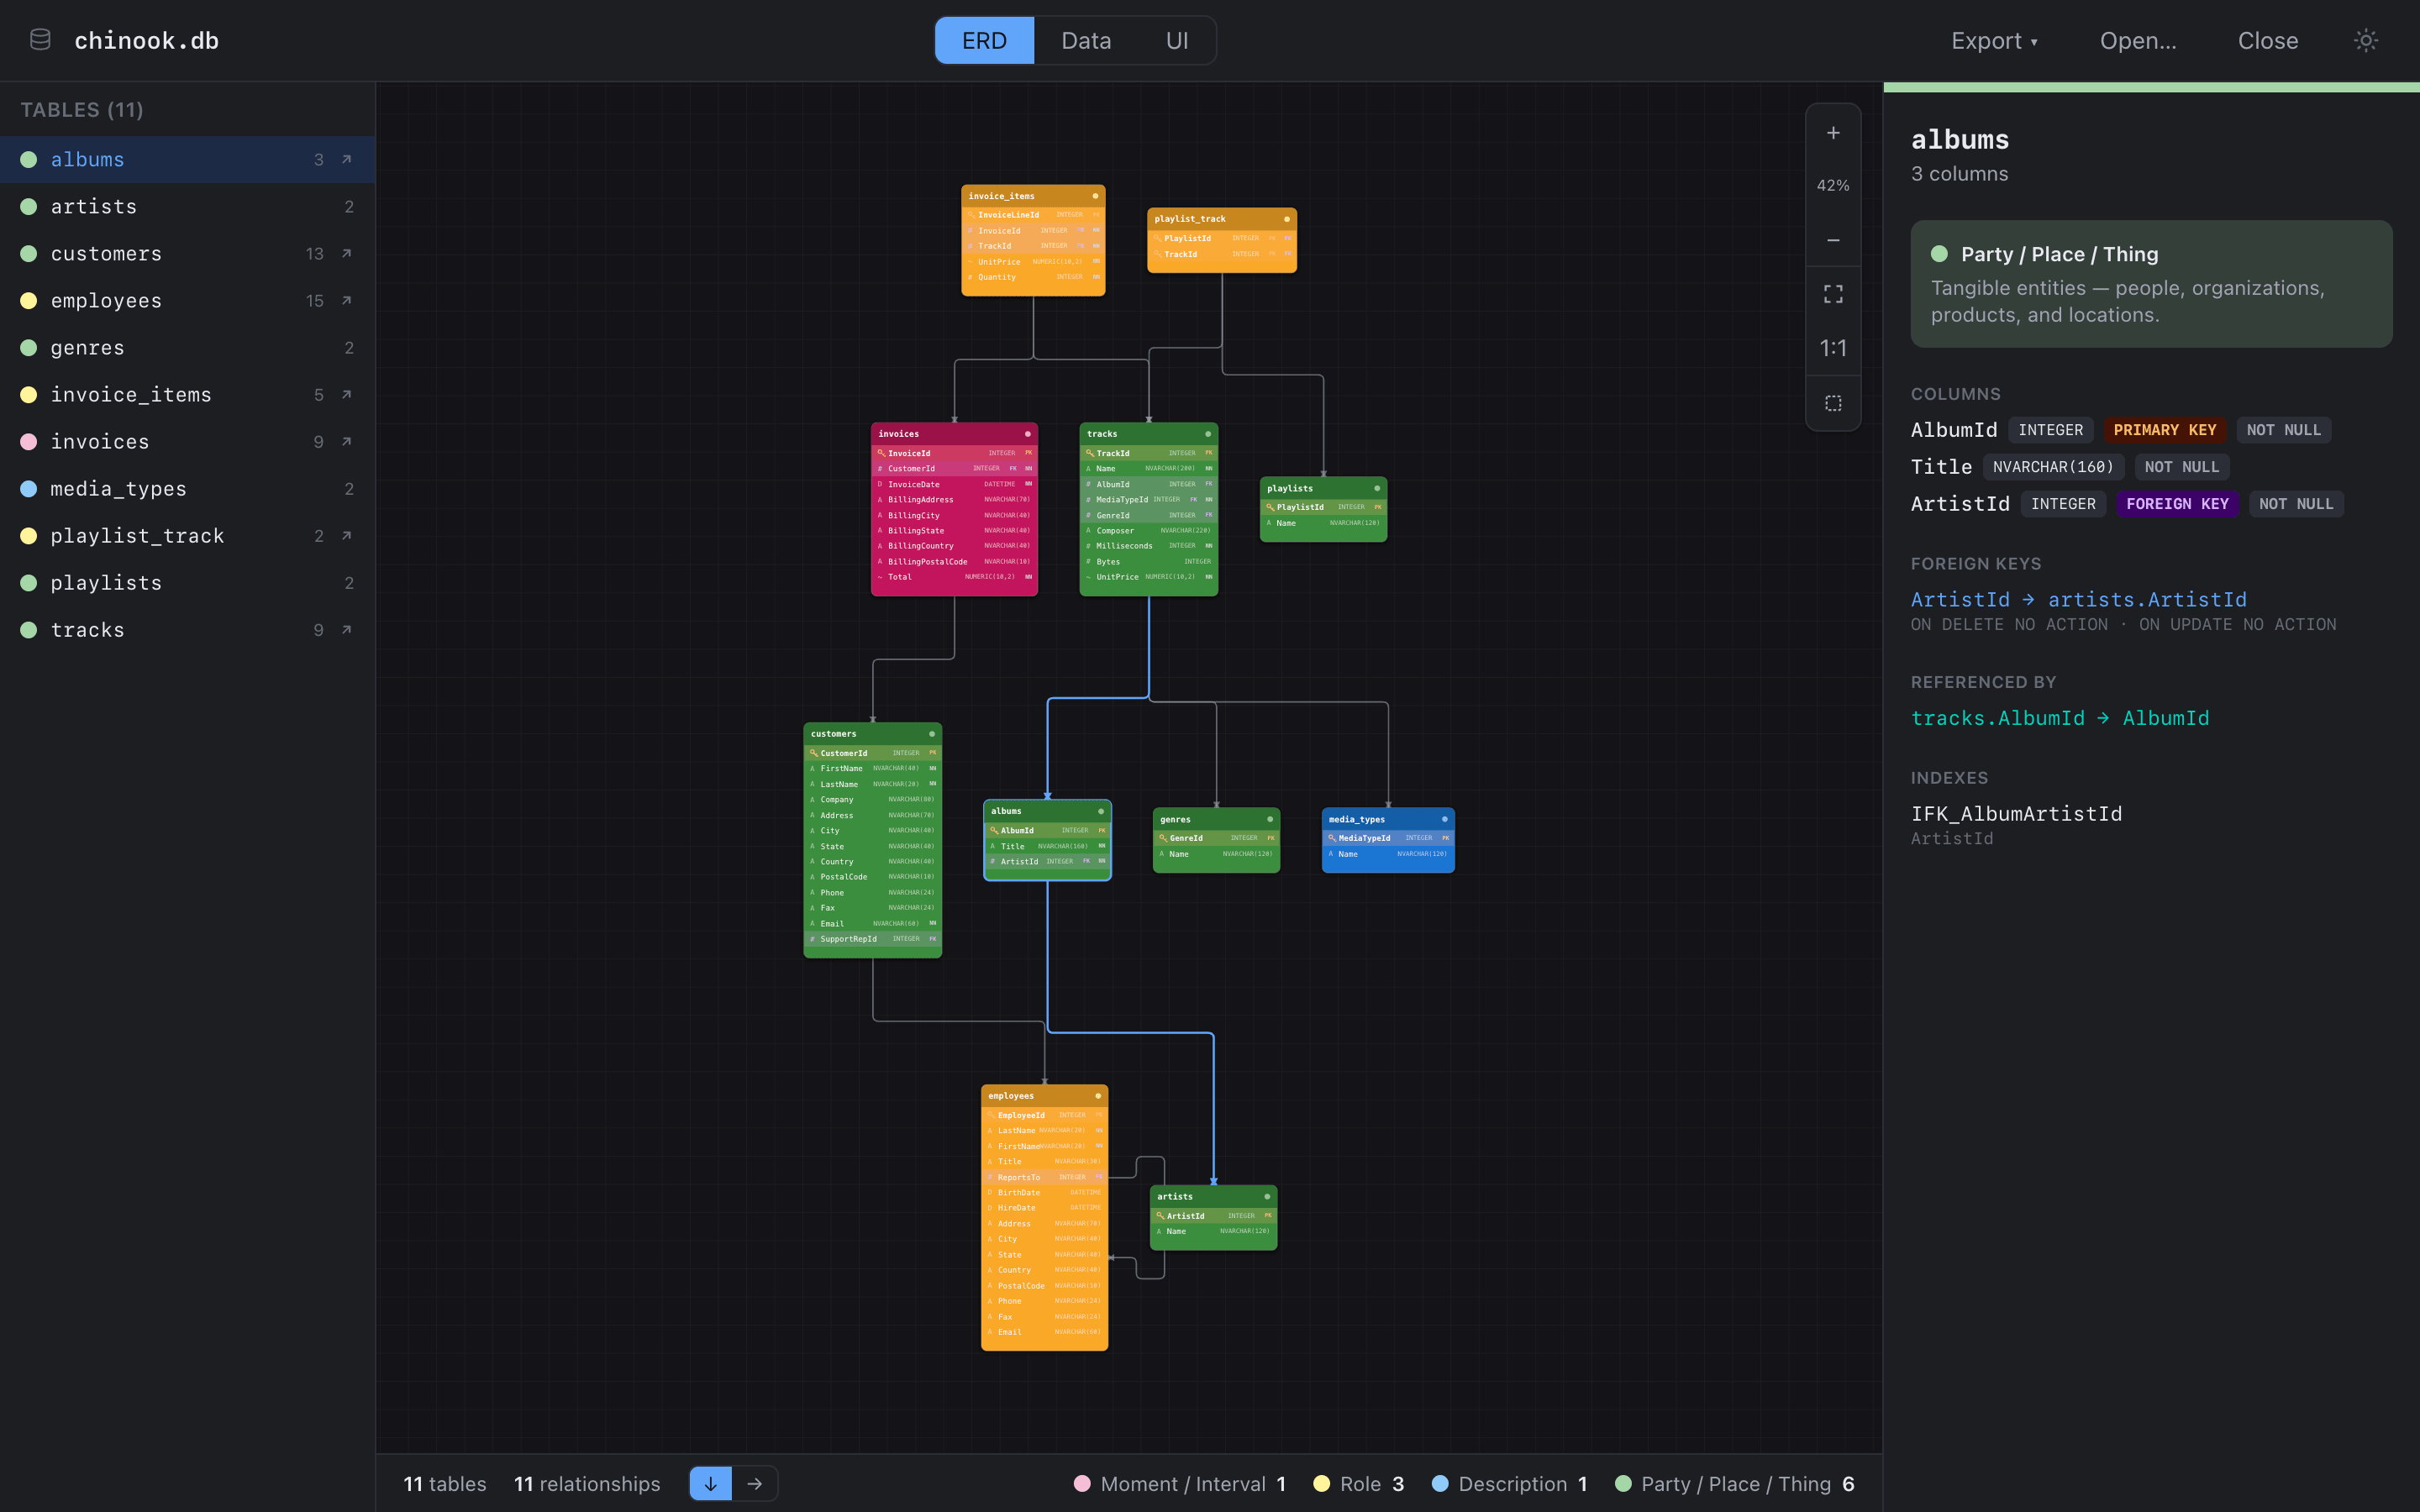Zoom out with the minus icon
Screen dimensions: 2420x1512
[x=1833, y=240]
